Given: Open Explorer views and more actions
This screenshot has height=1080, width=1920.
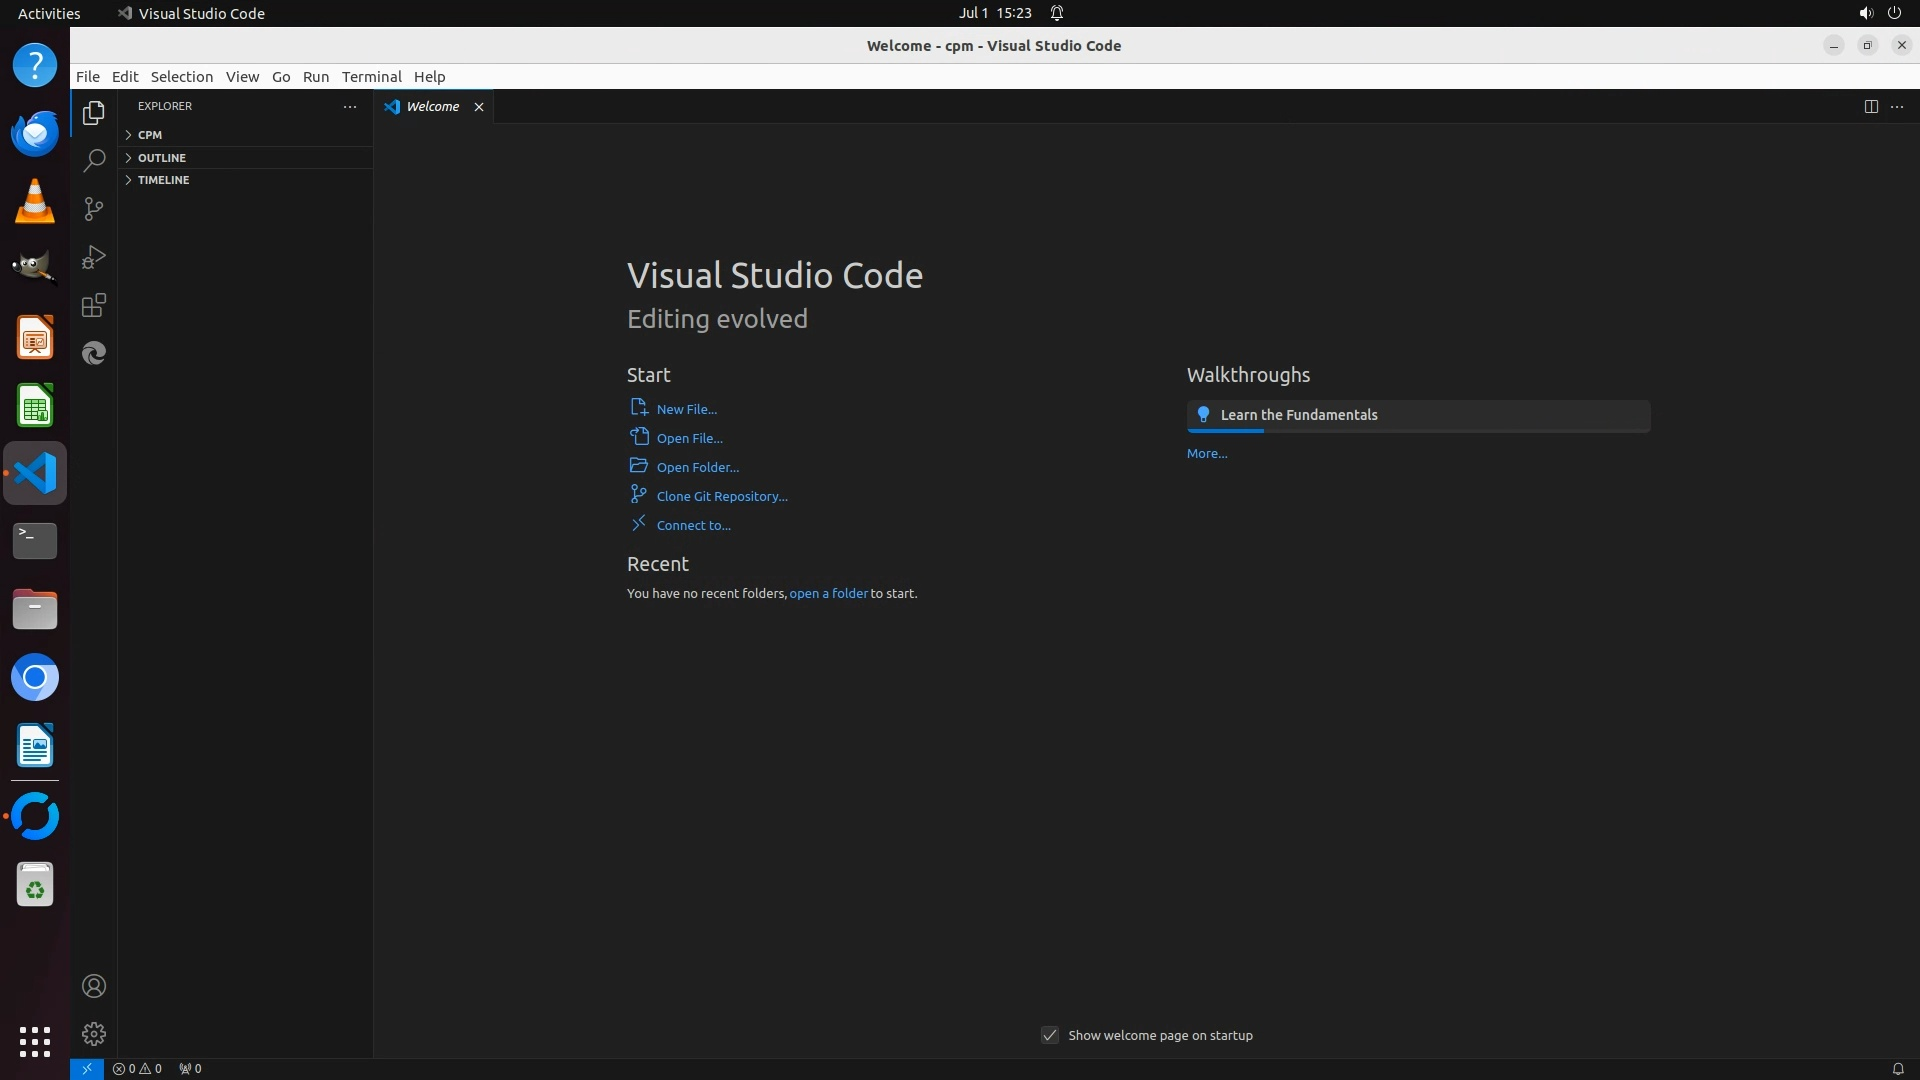Looking at the screenshot, I should [350, 106].
